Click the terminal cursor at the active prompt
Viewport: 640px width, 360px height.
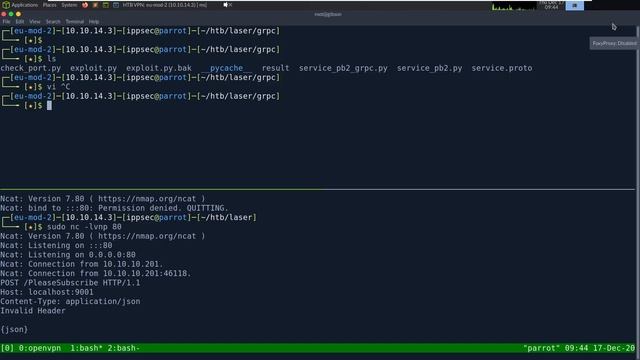(x=49, y=105)
